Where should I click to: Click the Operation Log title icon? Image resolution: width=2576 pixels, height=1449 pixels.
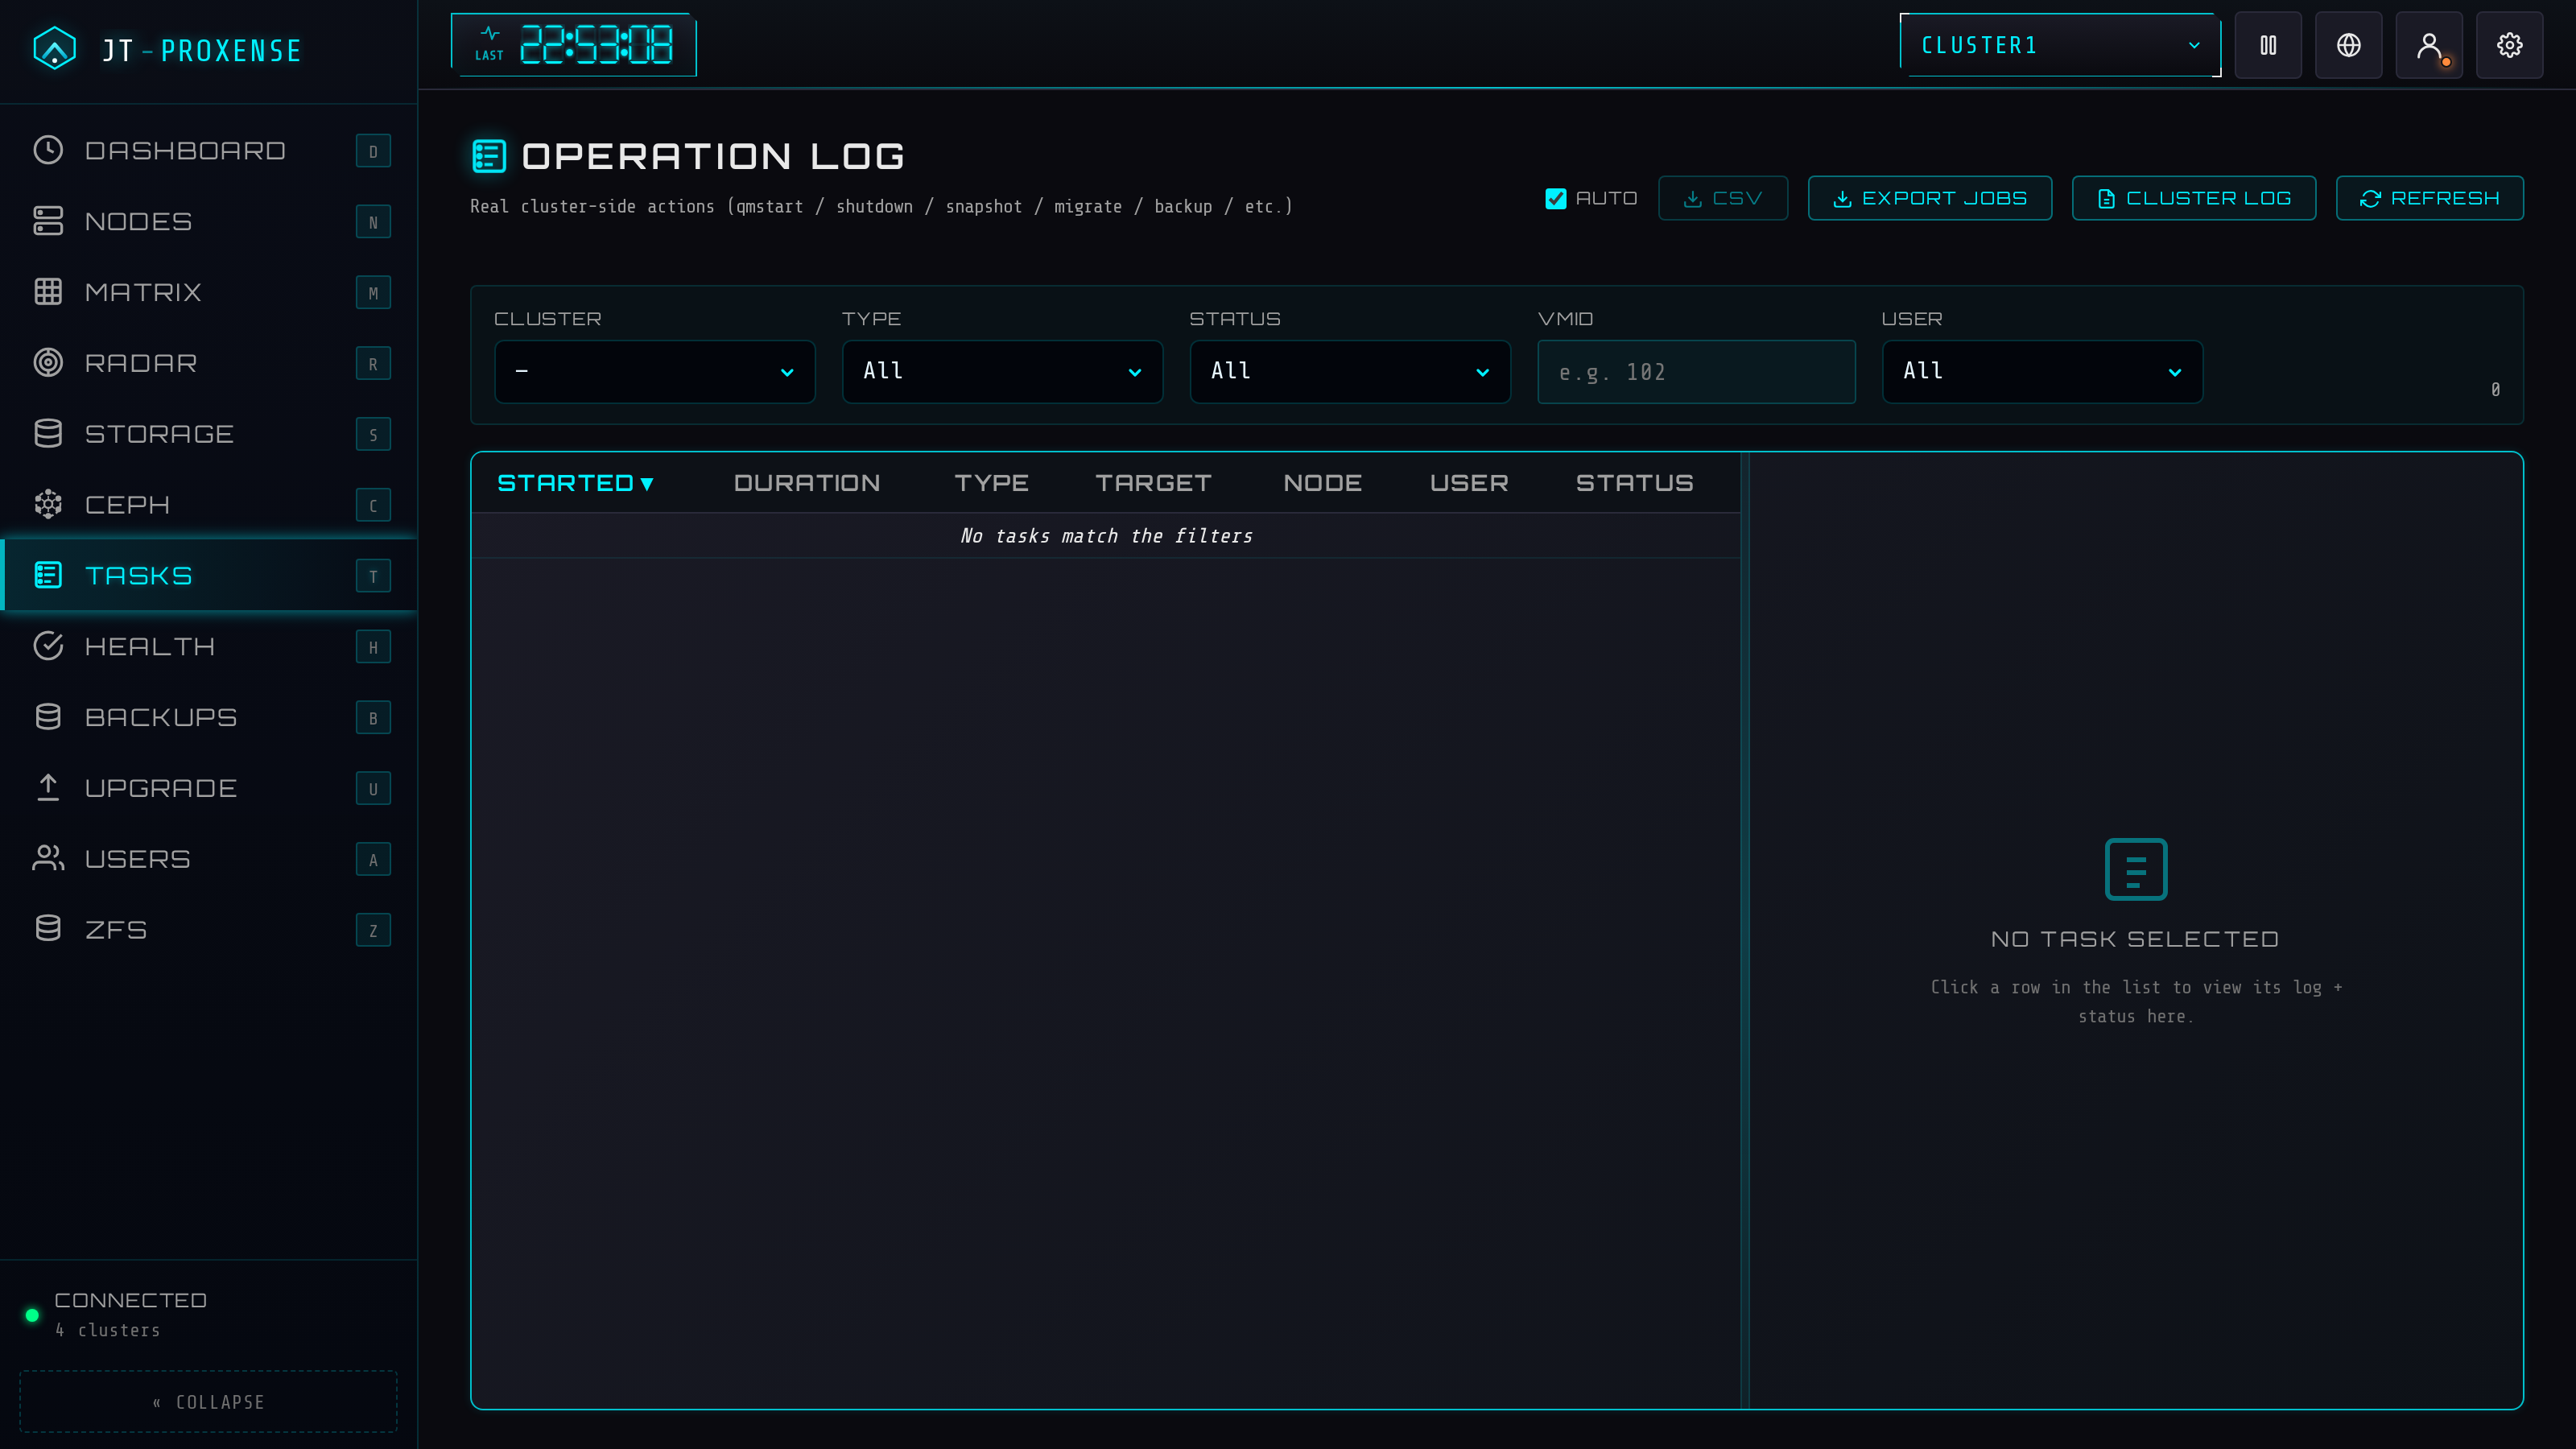(489, 156)
